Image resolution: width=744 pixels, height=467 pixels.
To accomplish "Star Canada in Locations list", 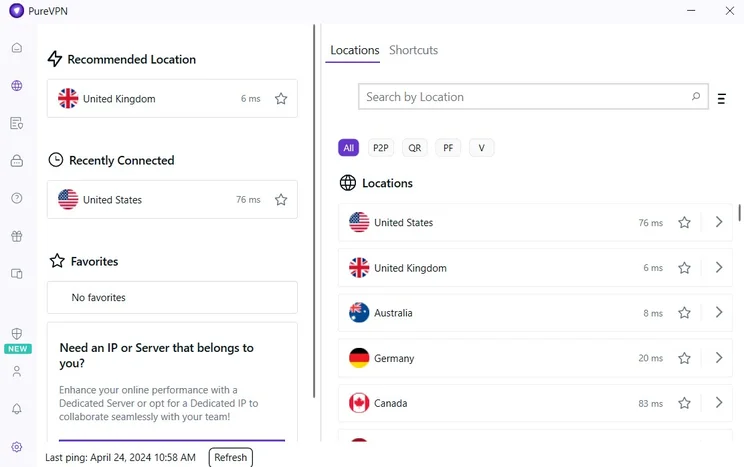I will pyautogui.click(x=684, y=403).
